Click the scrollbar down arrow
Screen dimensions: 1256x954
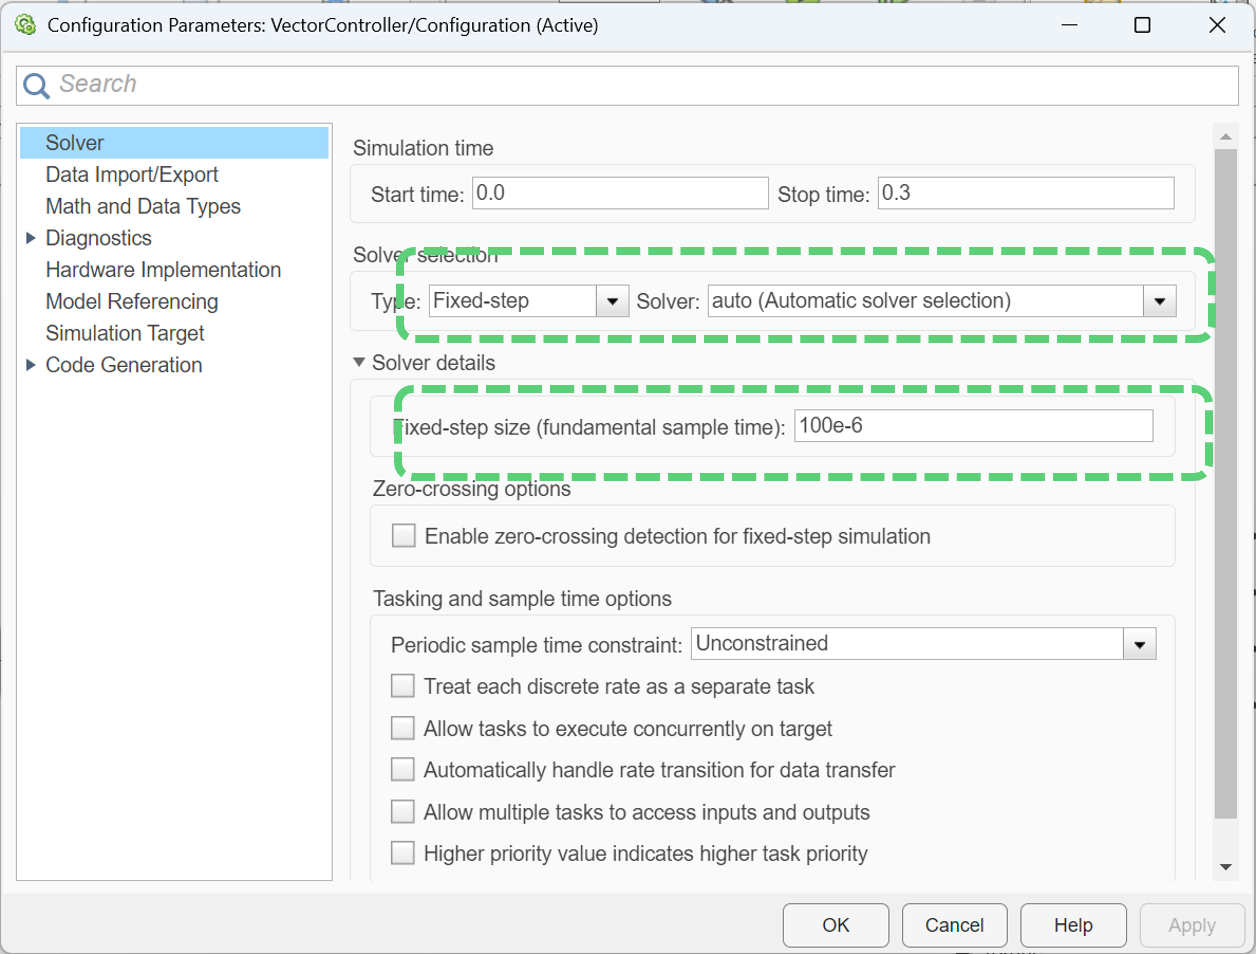[1226, 867]
